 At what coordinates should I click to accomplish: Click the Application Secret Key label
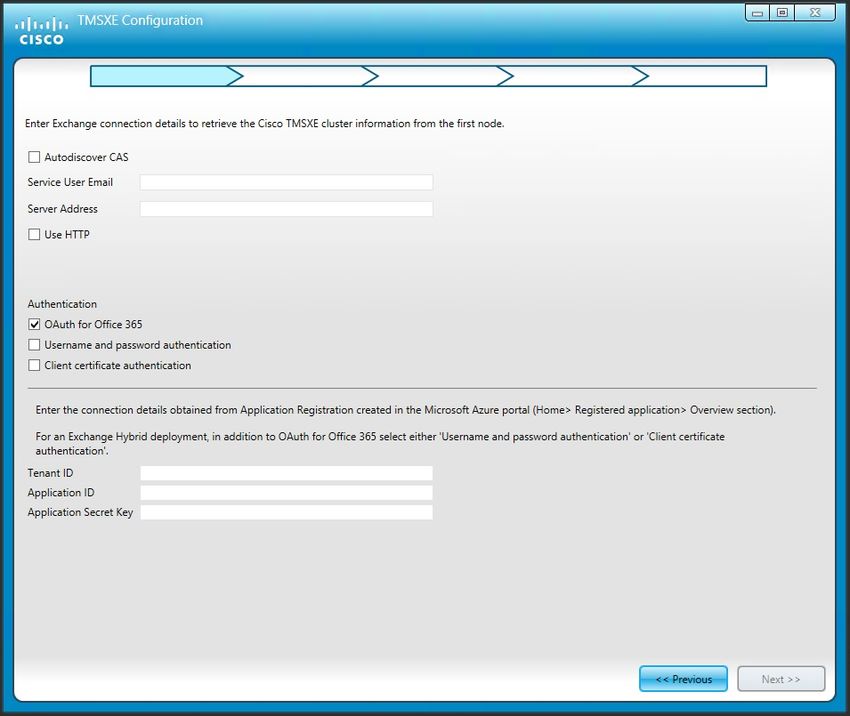pyautogui.click(x=80, y=512)
